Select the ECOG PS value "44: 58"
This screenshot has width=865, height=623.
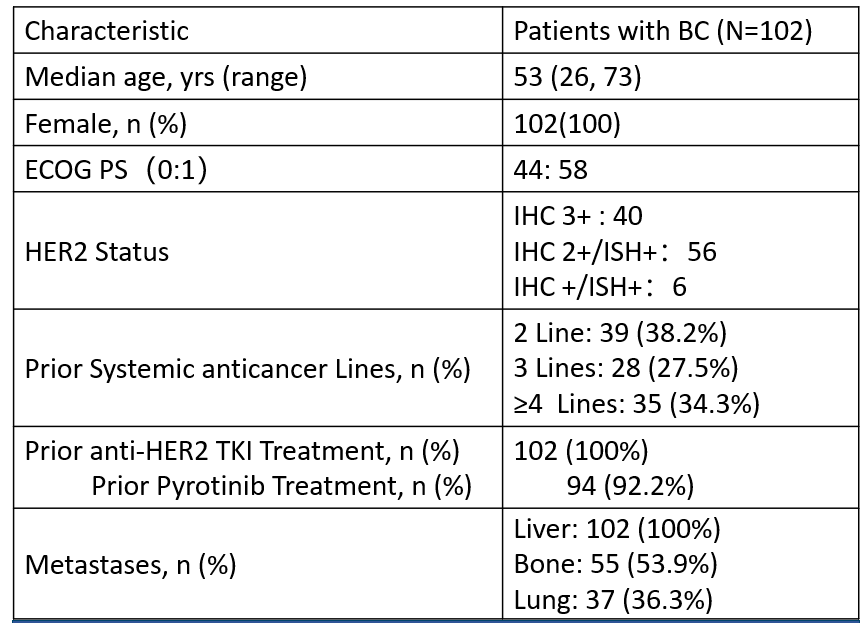point(551,170)
